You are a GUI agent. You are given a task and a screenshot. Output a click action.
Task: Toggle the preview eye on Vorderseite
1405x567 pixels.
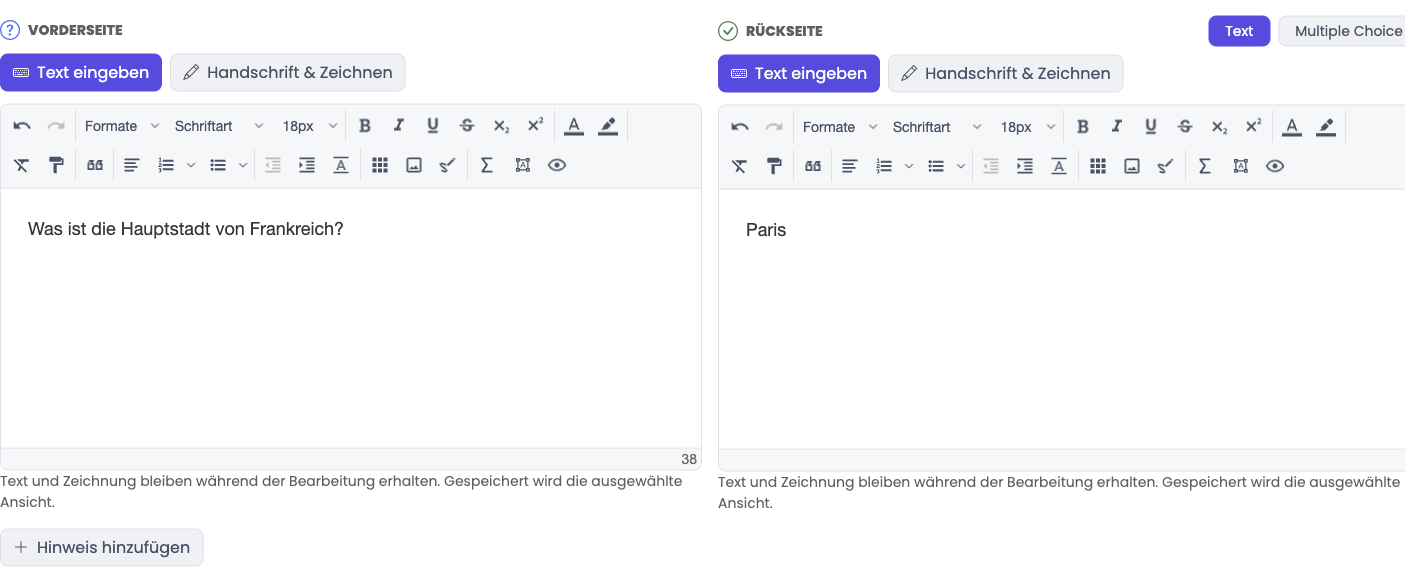click(x=557, y=165)
